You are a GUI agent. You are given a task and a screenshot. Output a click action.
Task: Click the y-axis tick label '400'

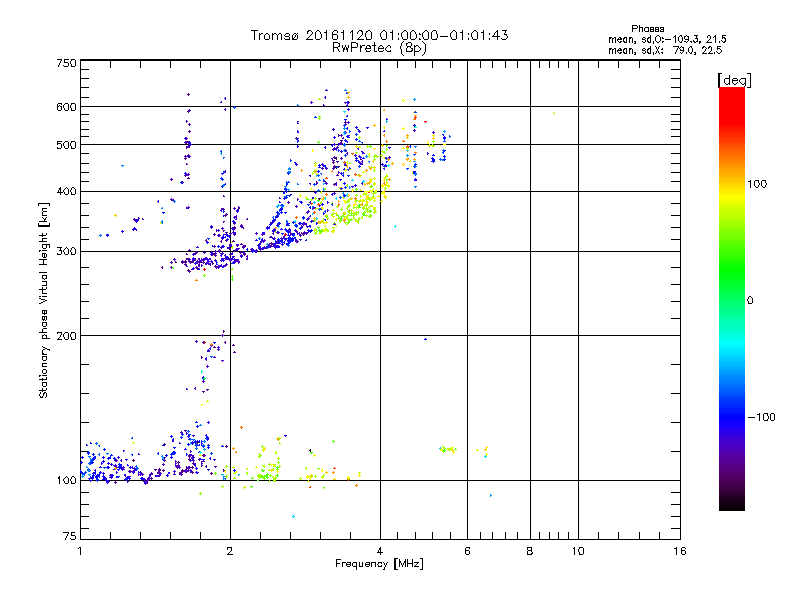66,192
